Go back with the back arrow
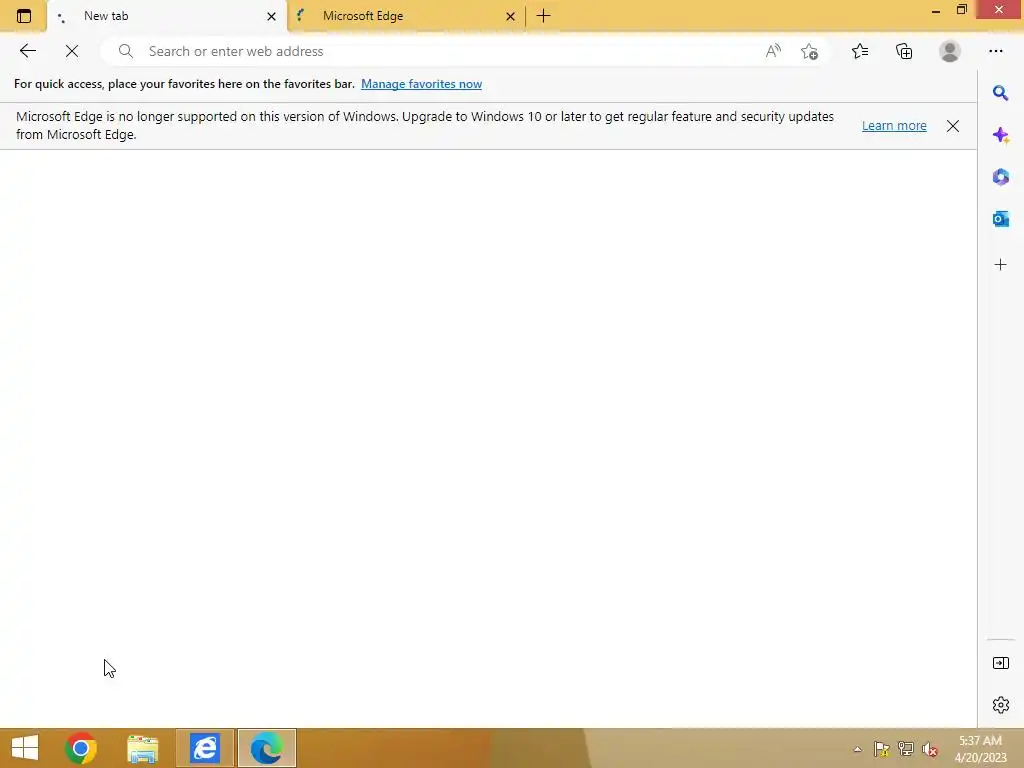This screenshot has height=768, width=1024. [x=27, y=51]
